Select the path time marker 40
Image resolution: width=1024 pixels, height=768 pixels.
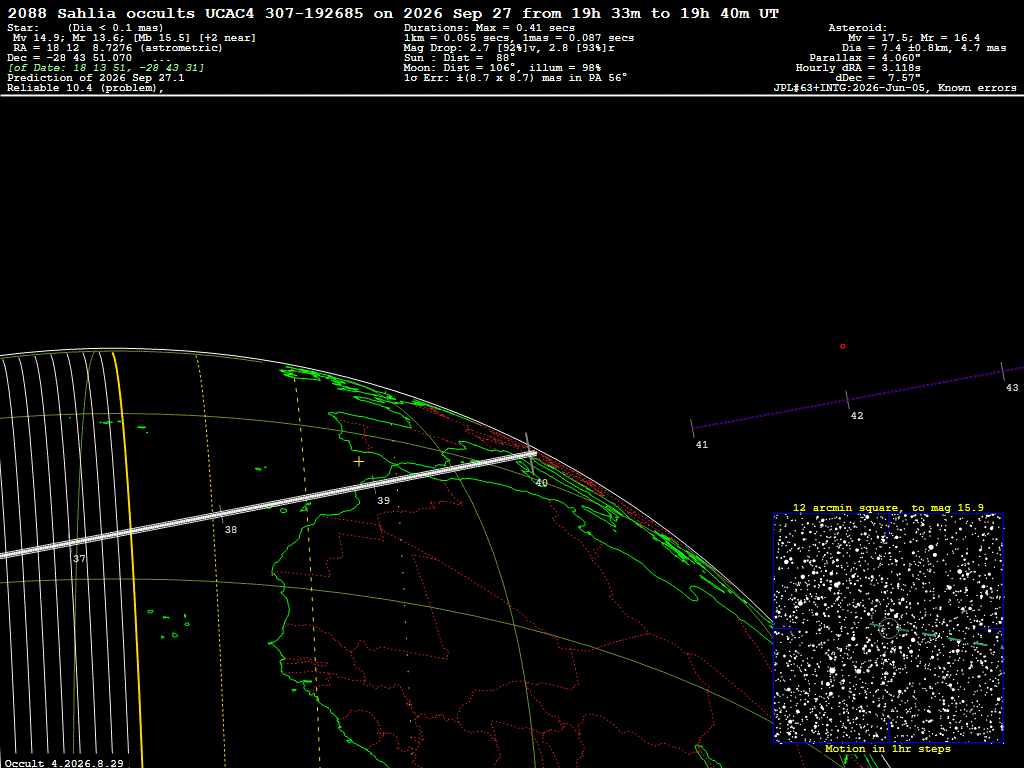pyautogui.click(x=541, y=483)
